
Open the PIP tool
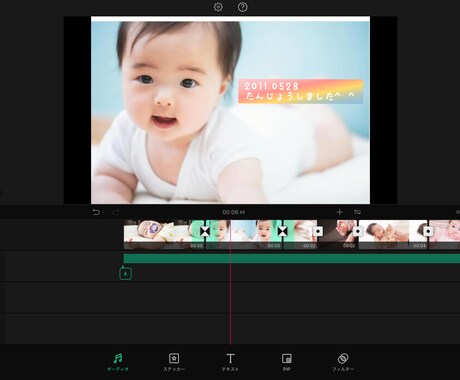287,362
